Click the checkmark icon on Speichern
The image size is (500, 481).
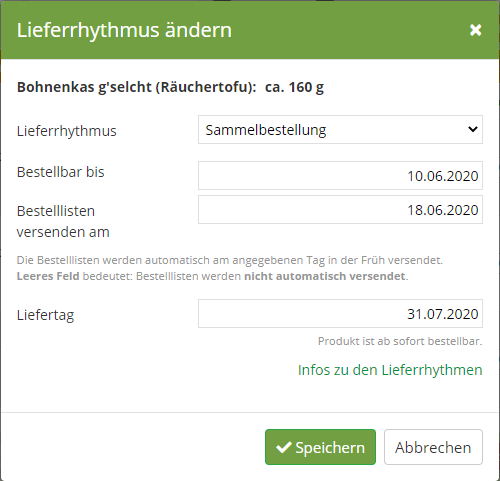[284, 447]
